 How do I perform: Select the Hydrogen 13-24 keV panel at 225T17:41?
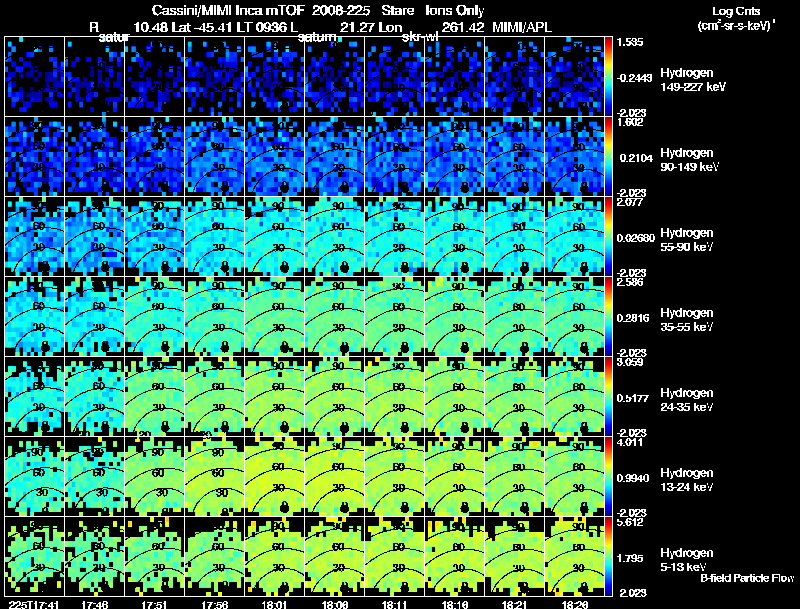click(x=35, y=477)
